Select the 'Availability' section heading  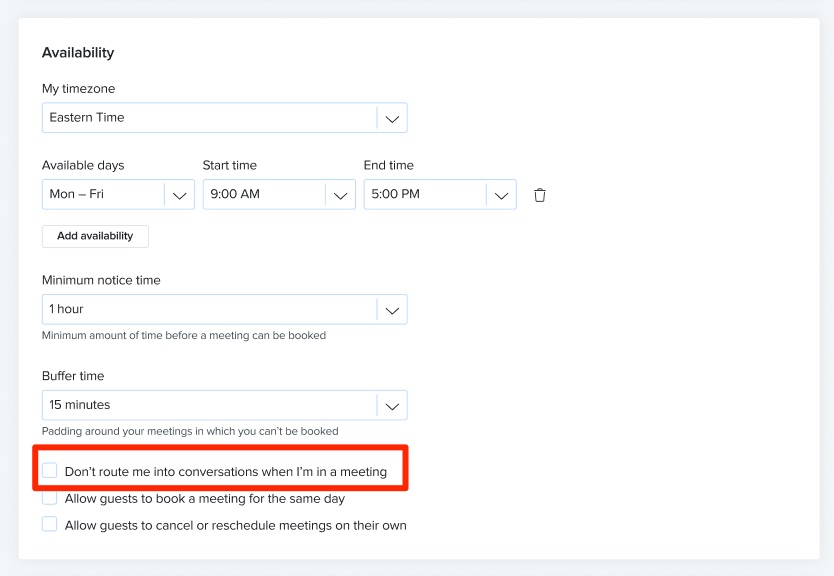tap(78, 53)
